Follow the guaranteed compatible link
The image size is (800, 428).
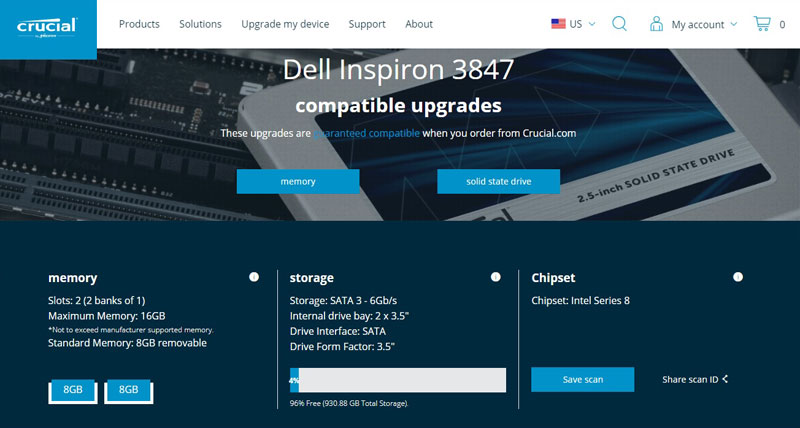click(x=366, y=133)
